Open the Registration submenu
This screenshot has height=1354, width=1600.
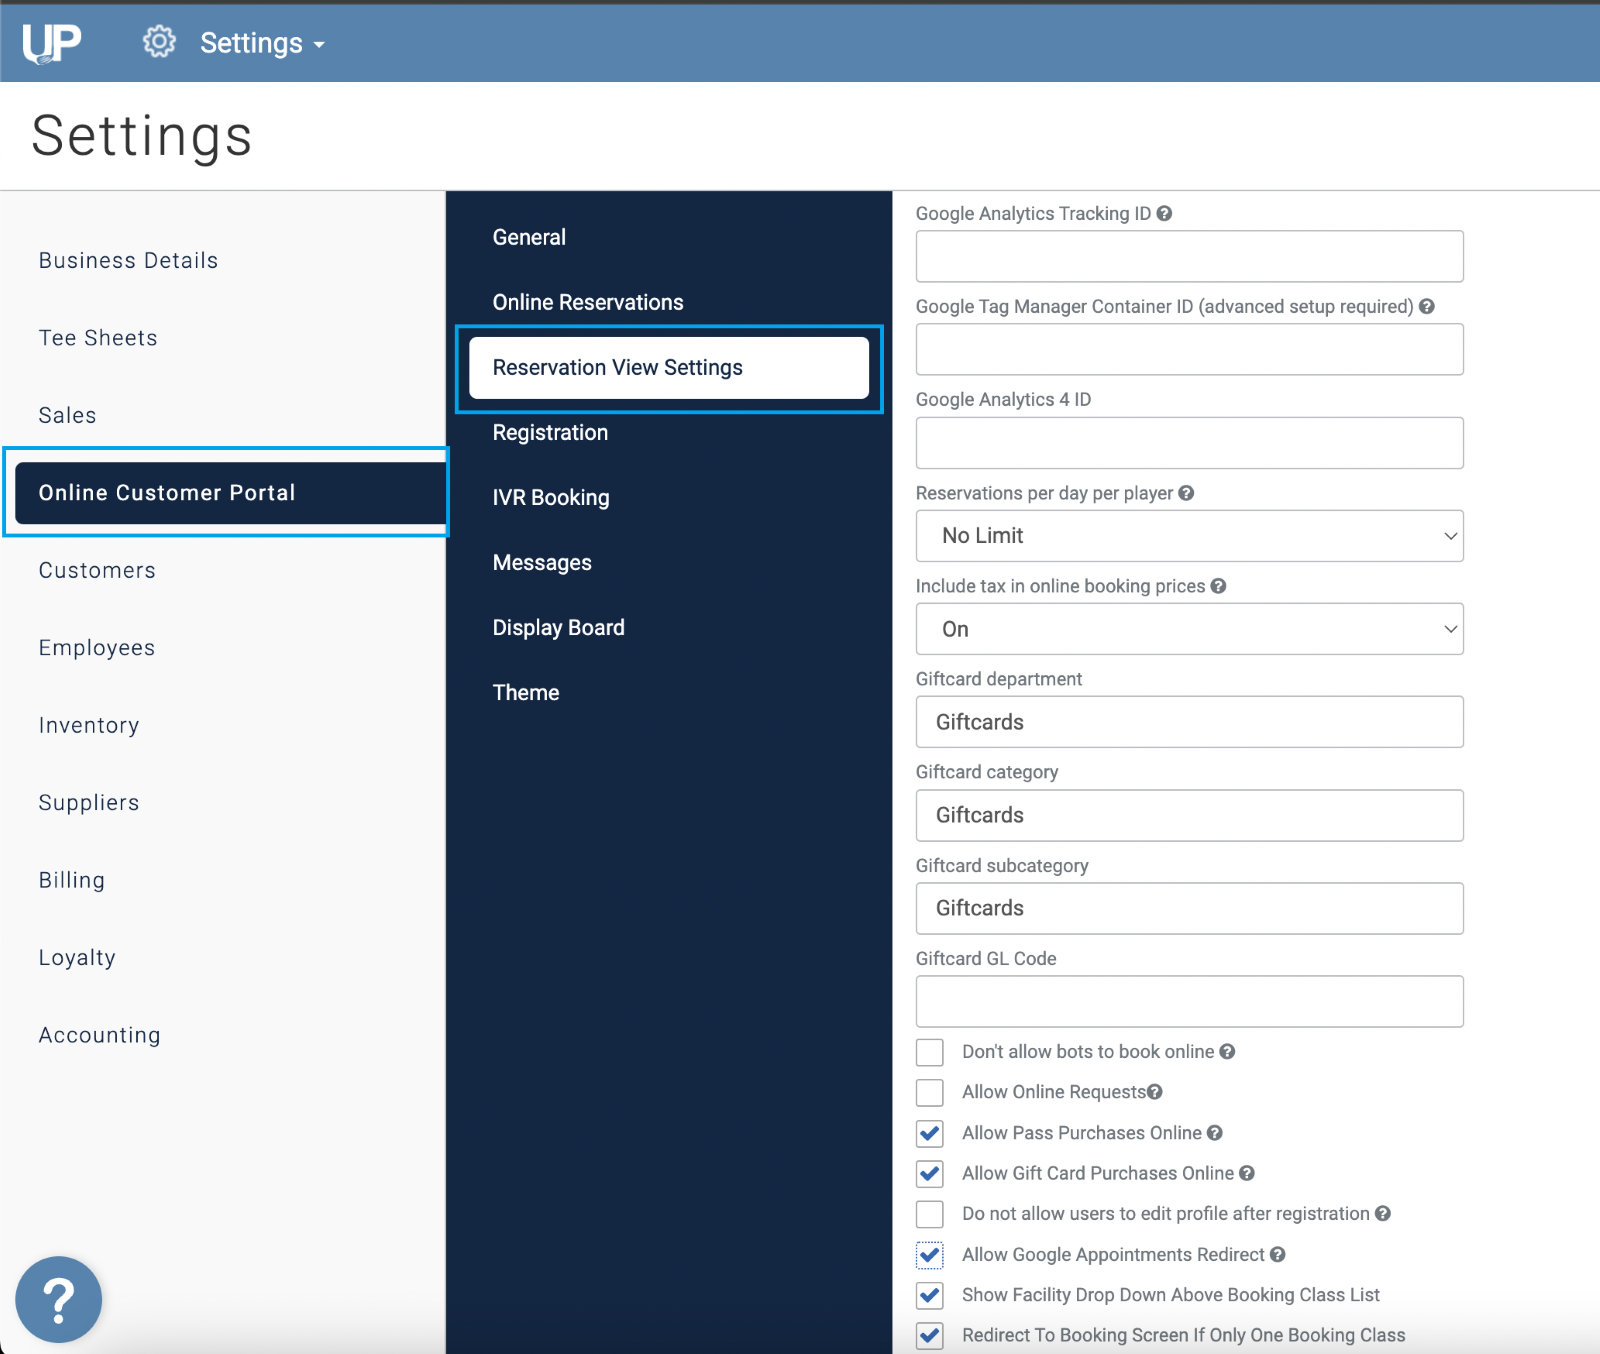550,432
